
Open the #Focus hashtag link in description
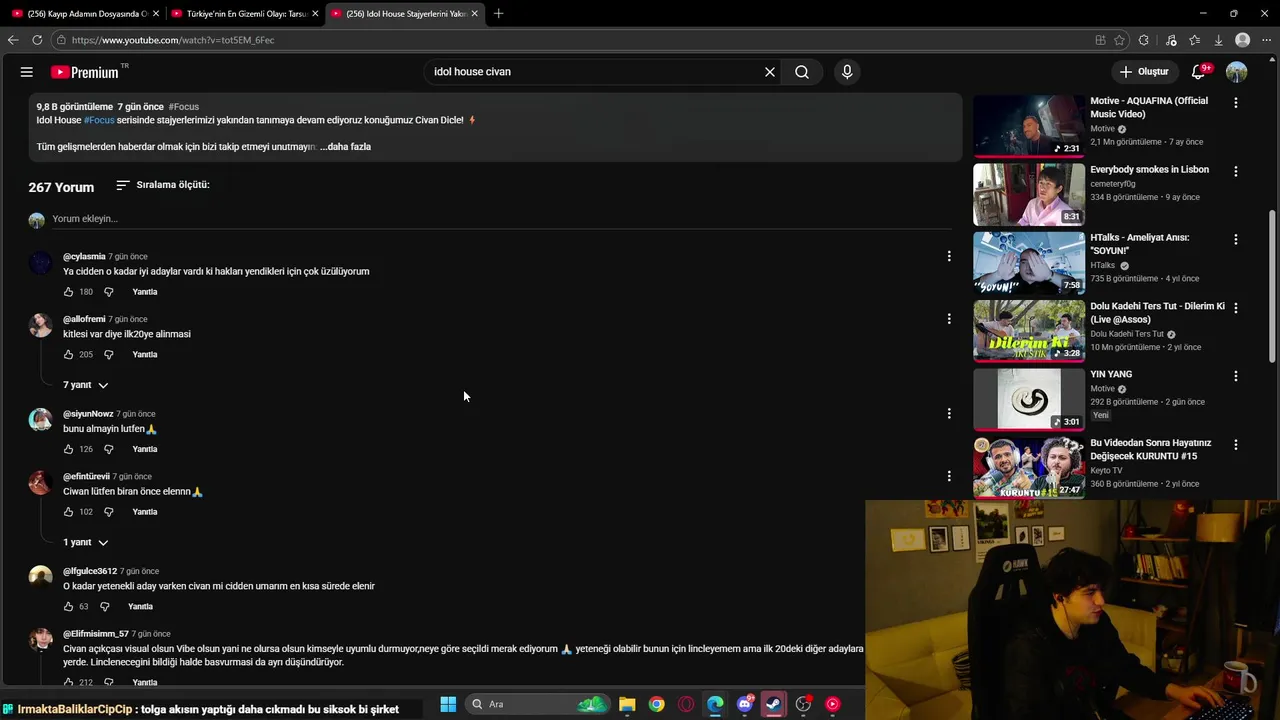[99, 120]
